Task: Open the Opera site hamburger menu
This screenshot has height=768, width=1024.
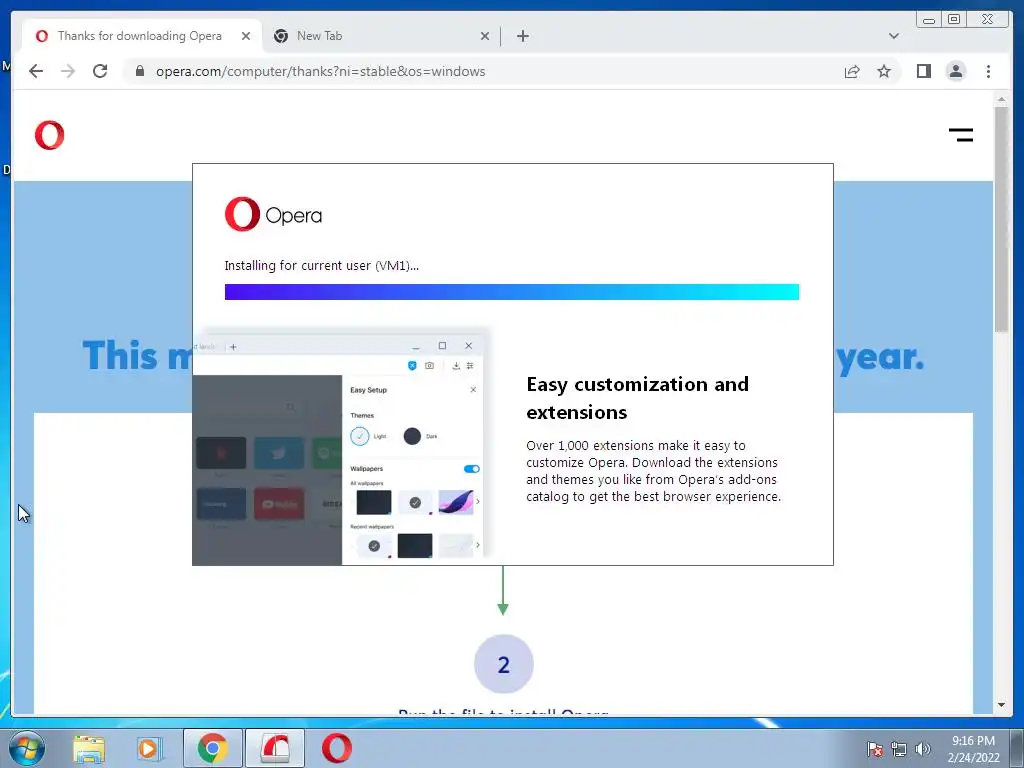Action: [x=961, y=135]
